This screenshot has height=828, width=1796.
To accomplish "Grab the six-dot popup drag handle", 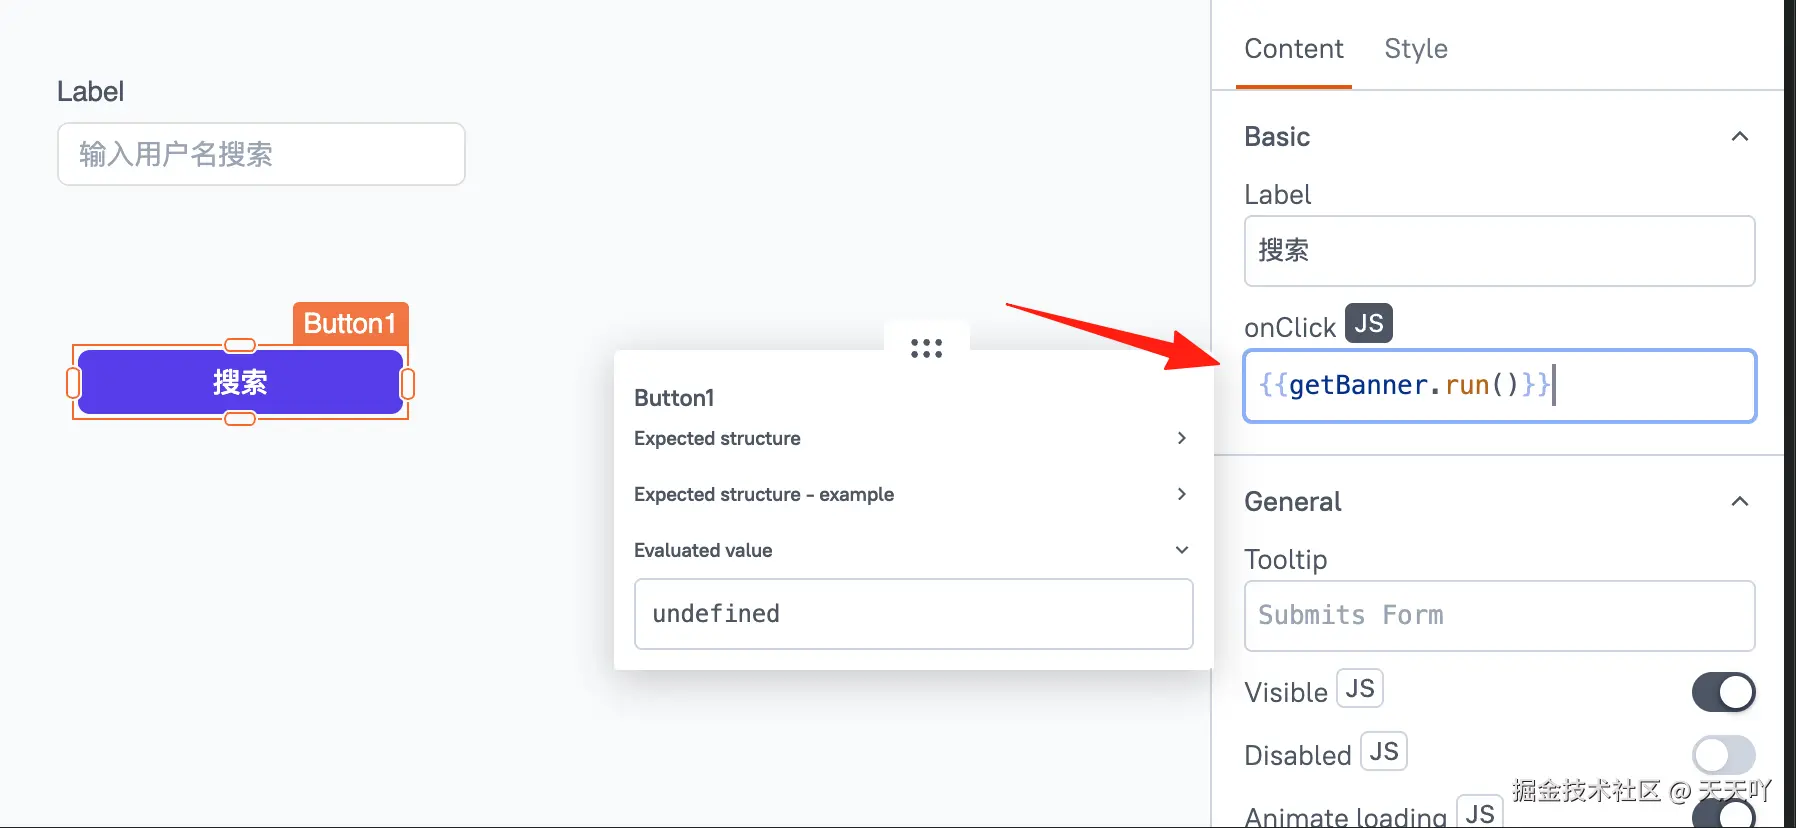I will (x=926, y=348).
